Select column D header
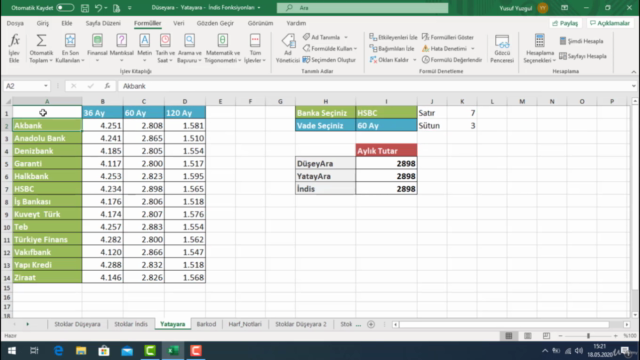 [185, 101]
